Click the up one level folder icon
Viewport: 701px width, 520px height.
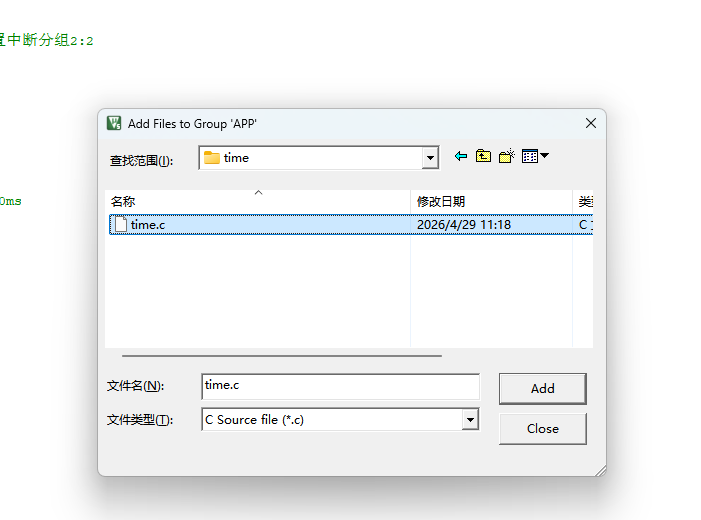(483, 156)
